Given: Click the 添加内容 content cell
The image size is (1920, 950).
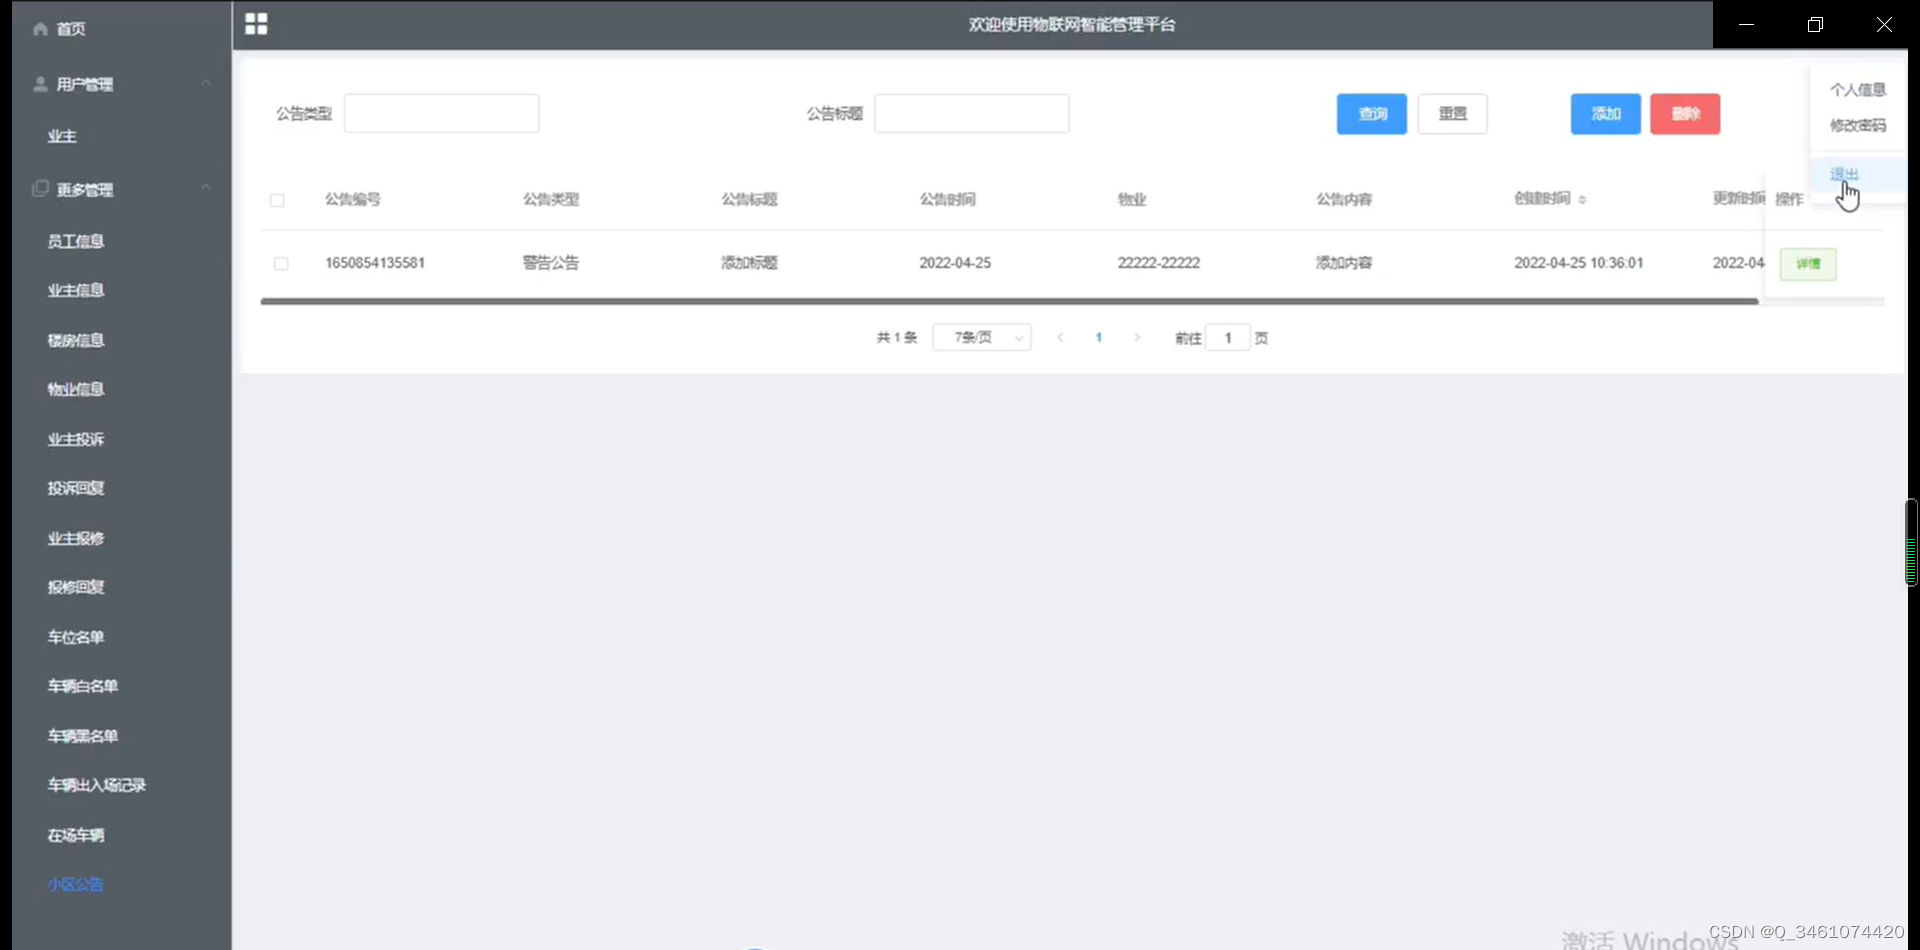Looking at the screenshot, I should [x=1344, y=263].
